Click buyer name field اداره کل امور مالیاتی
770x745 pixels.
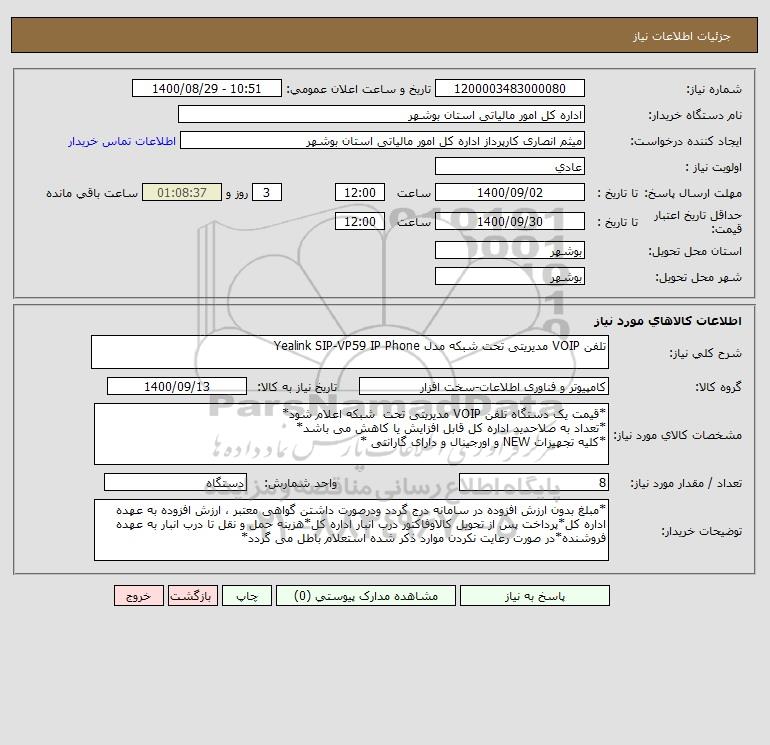point(381,114)
